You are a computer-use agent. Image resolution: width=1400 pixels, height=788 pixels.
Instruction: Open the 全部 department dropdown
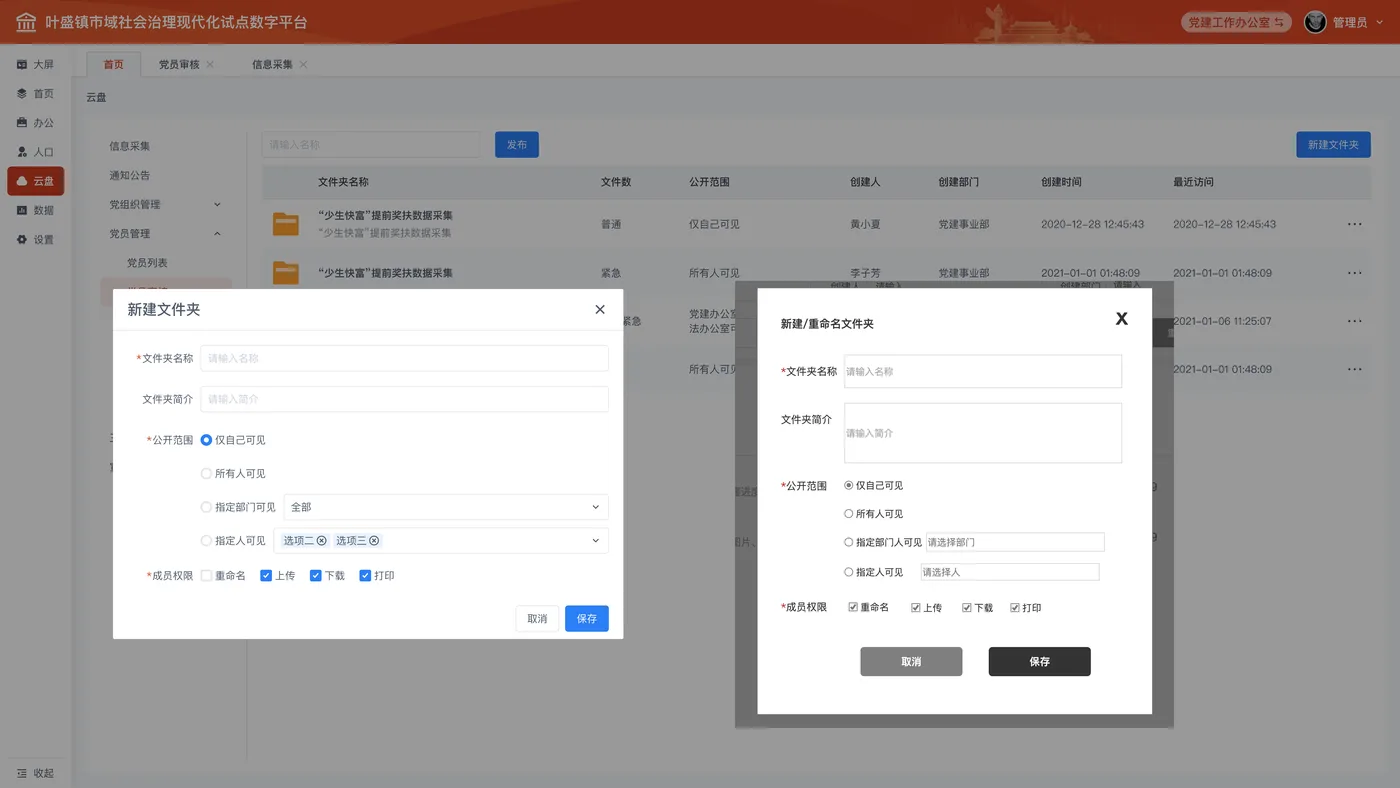pyautogui.click(x=446, y=507)
